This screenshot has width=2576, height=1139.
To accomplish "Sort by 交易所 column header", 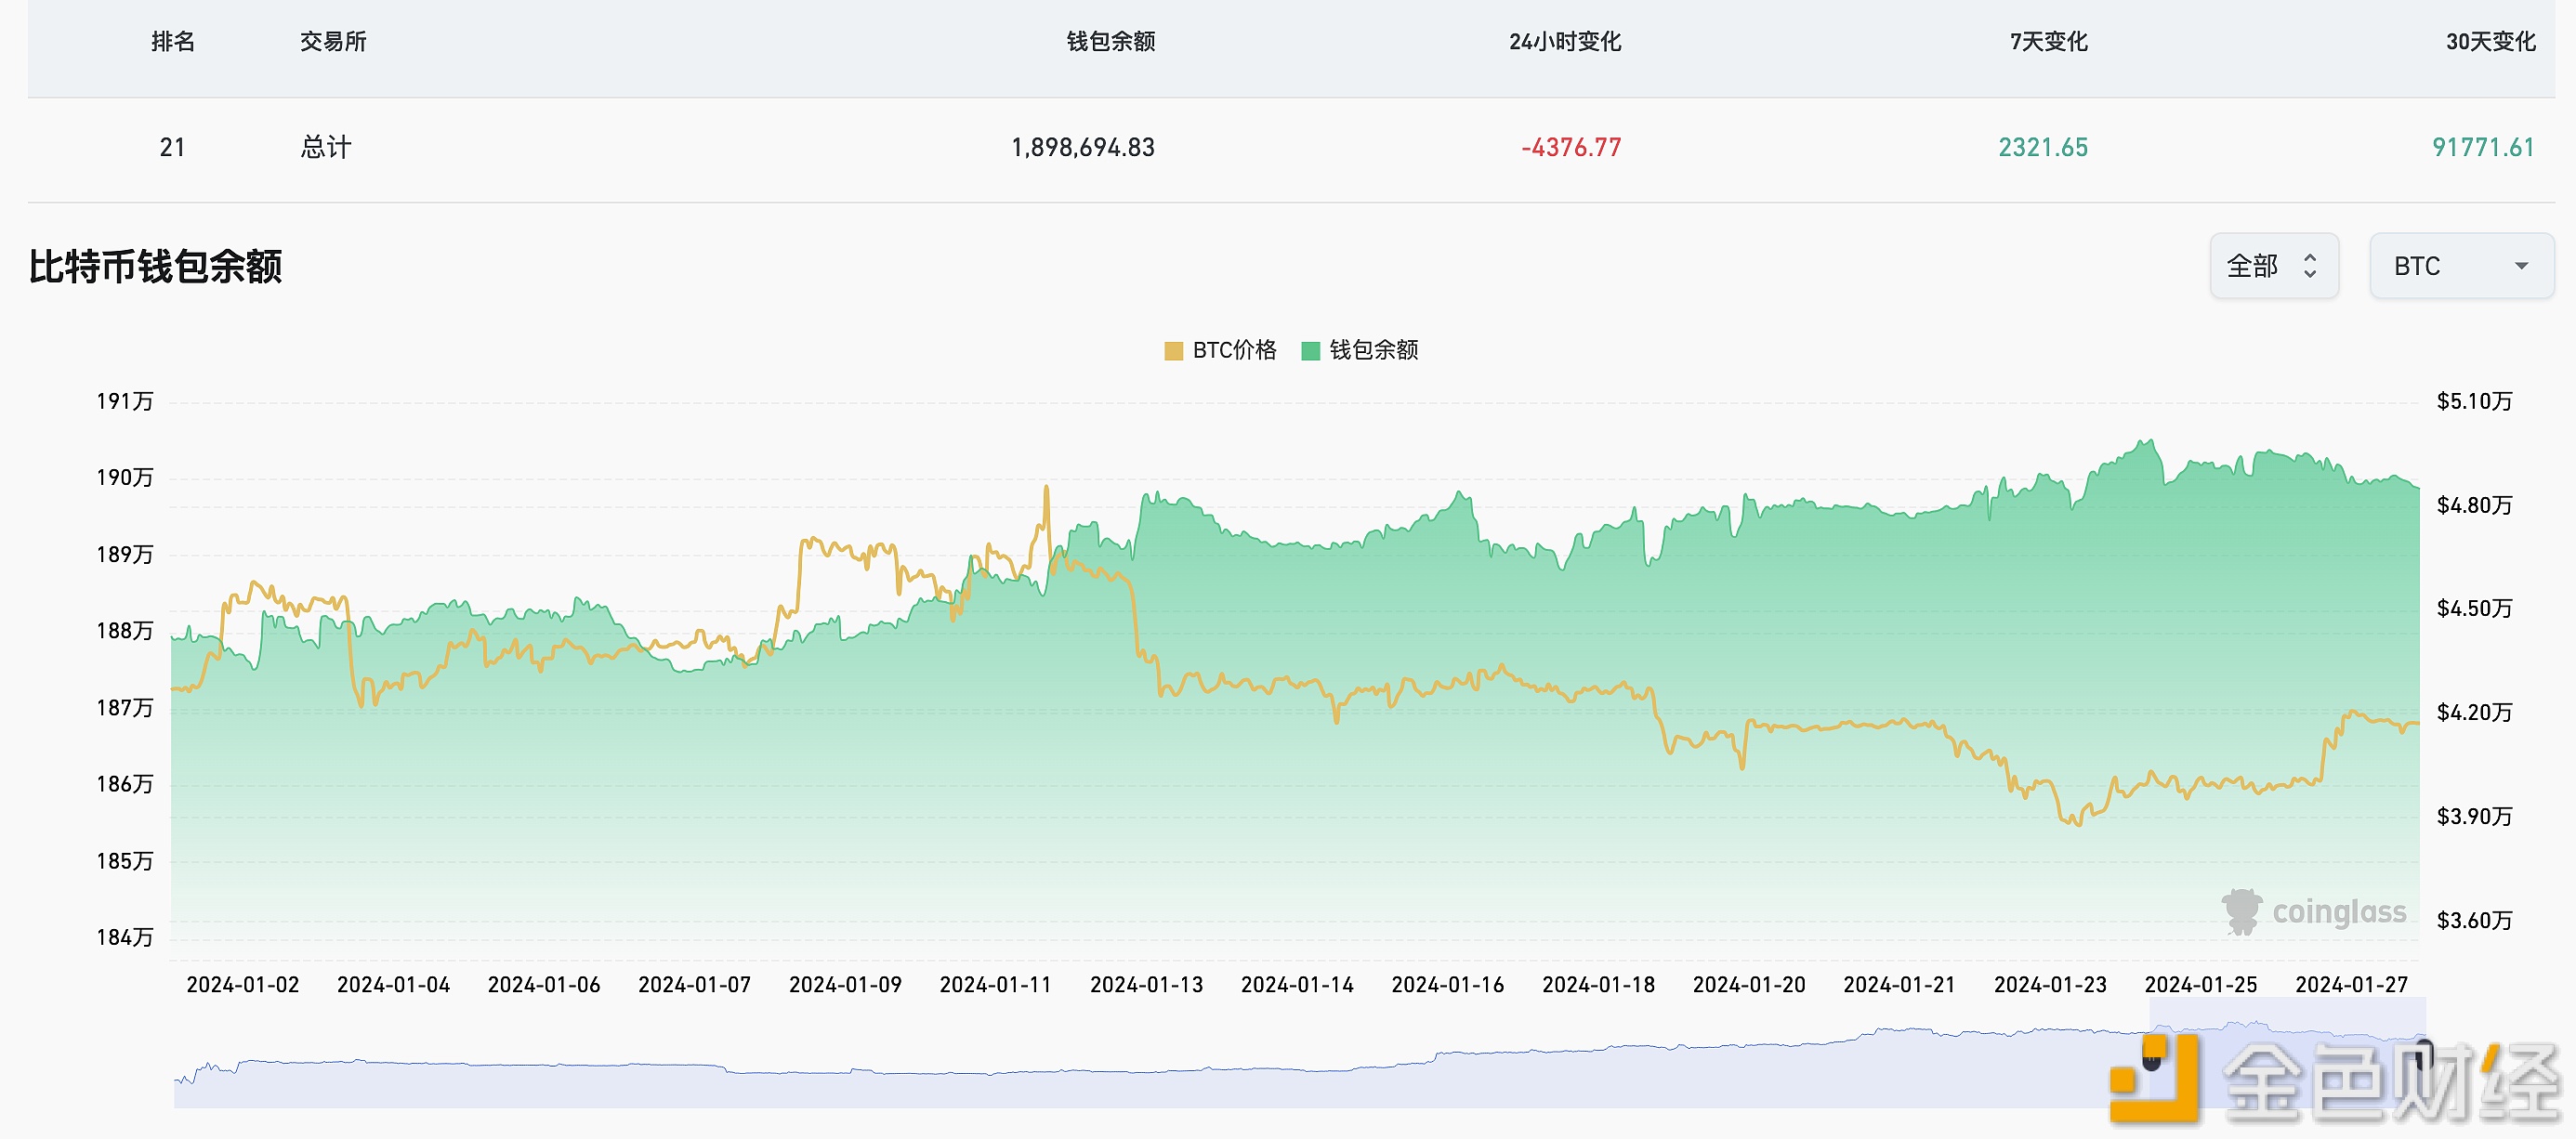I will [333, 42].
